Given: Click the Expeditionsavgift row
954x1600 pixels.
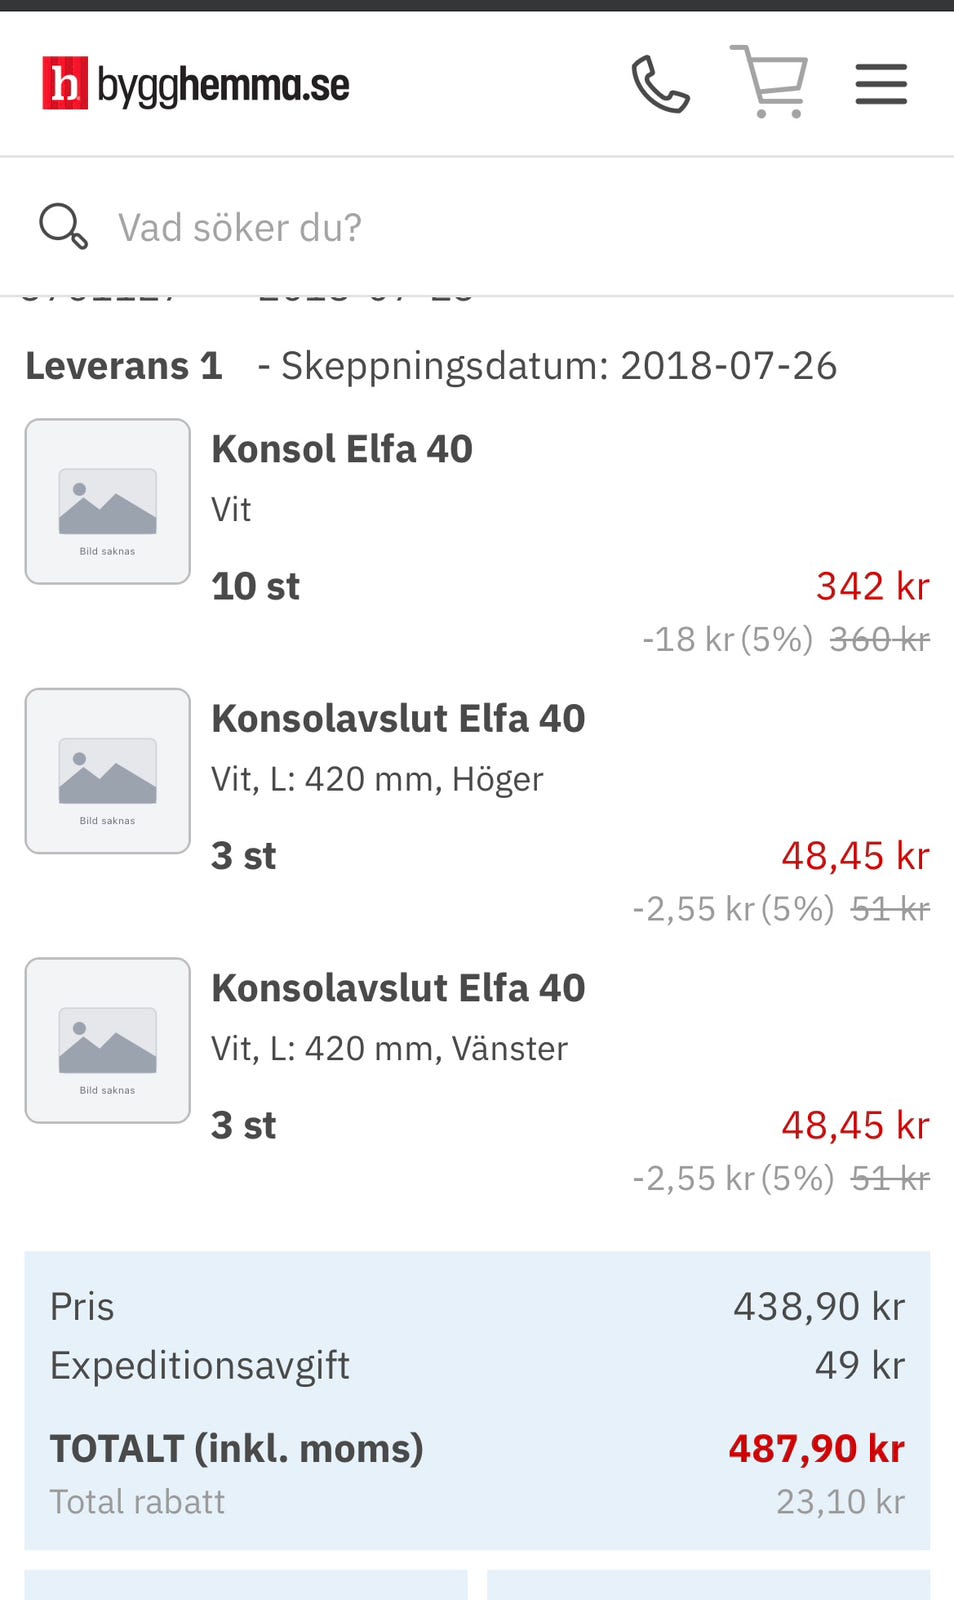Looking at the screenshot, I should [477, 1365].
